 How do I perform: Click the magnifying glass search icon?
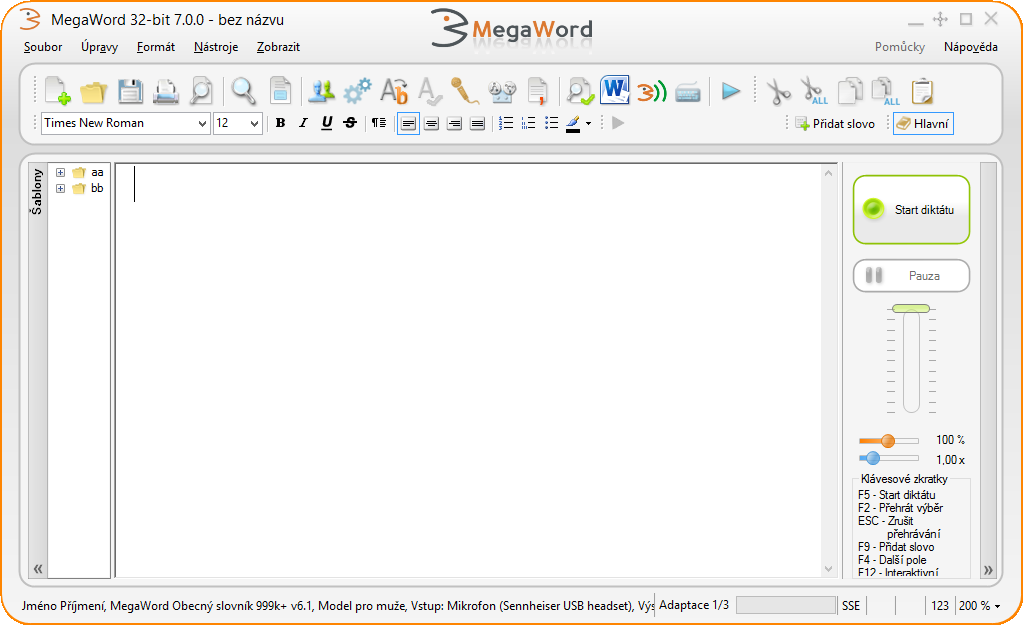tap(243, 91)
